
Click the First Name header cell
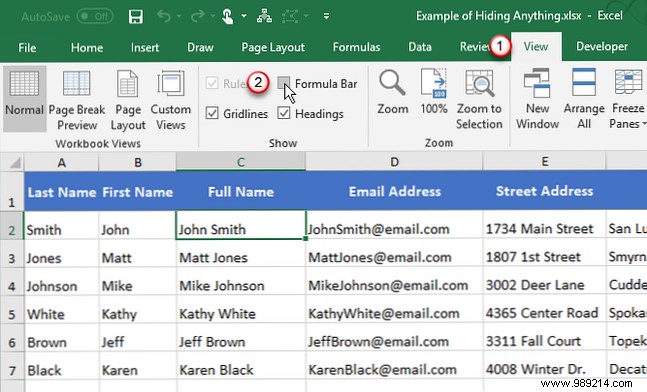[137, 191]
